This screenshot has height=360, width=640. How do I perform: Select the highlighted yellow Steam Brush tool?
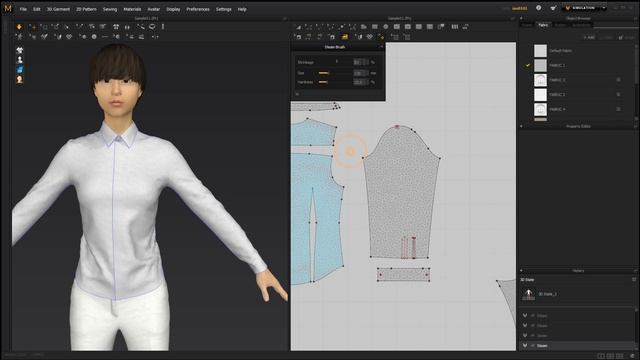pos(345,37)
